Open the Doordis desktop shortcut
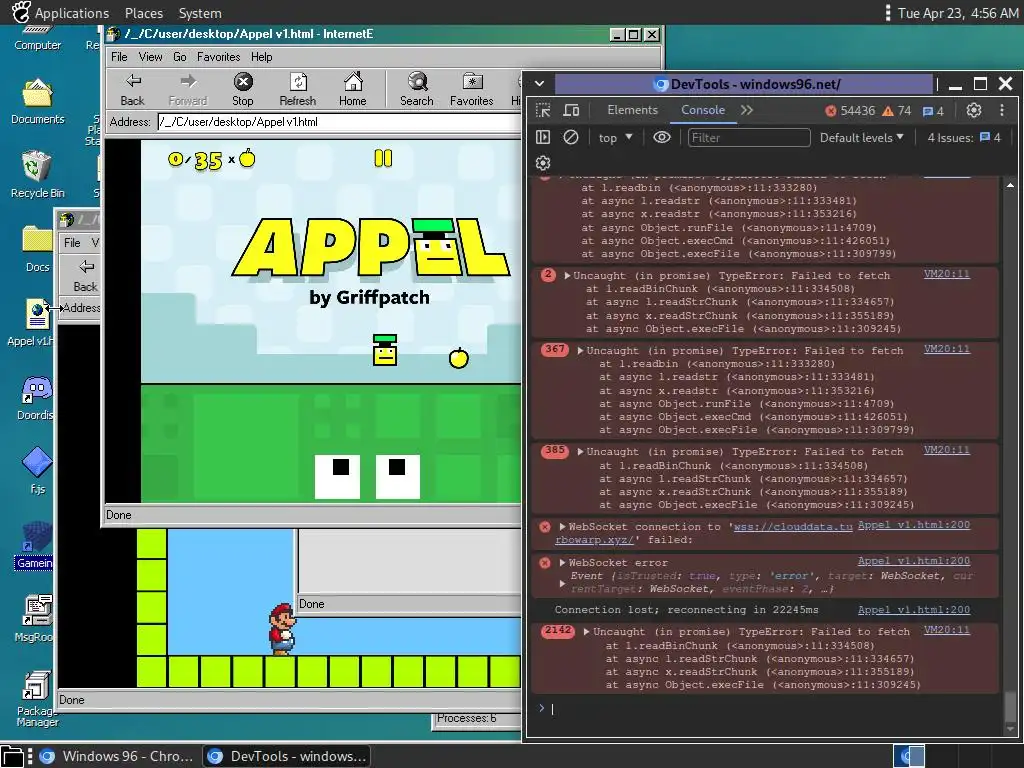Screen dimensions: 1024x768 point(37,398)
